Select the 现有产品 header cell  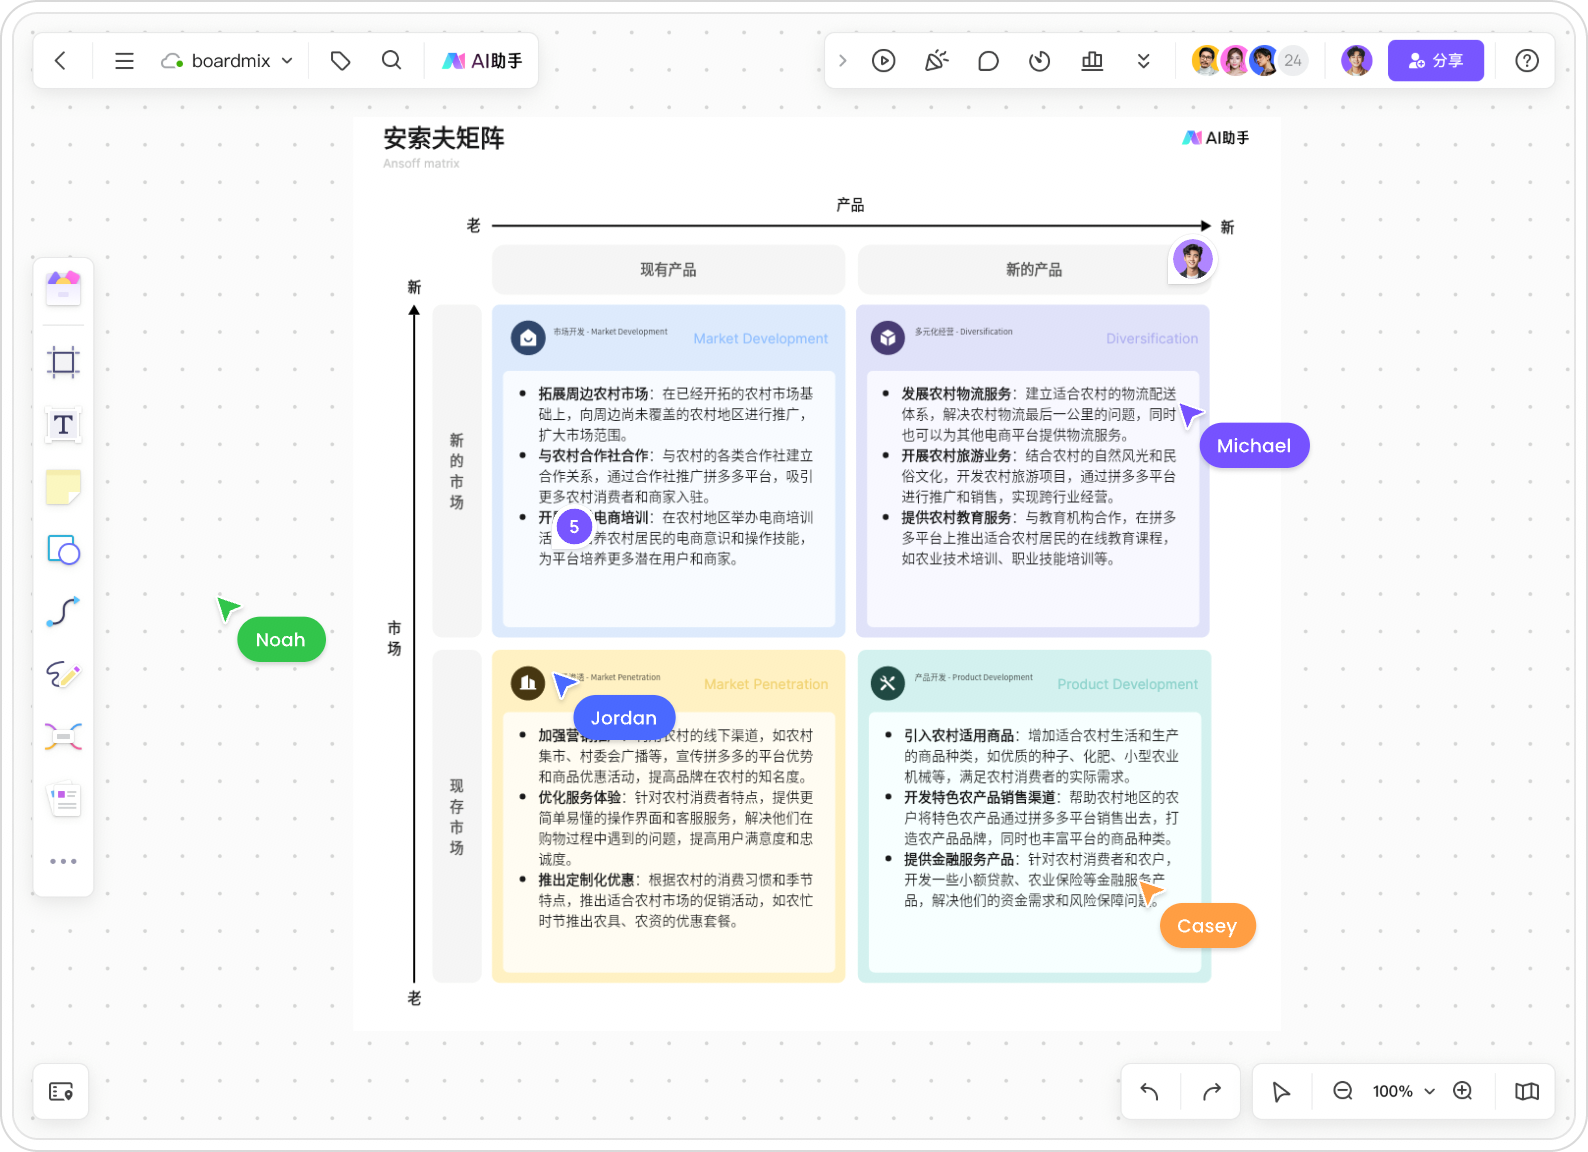coord(668,270)
